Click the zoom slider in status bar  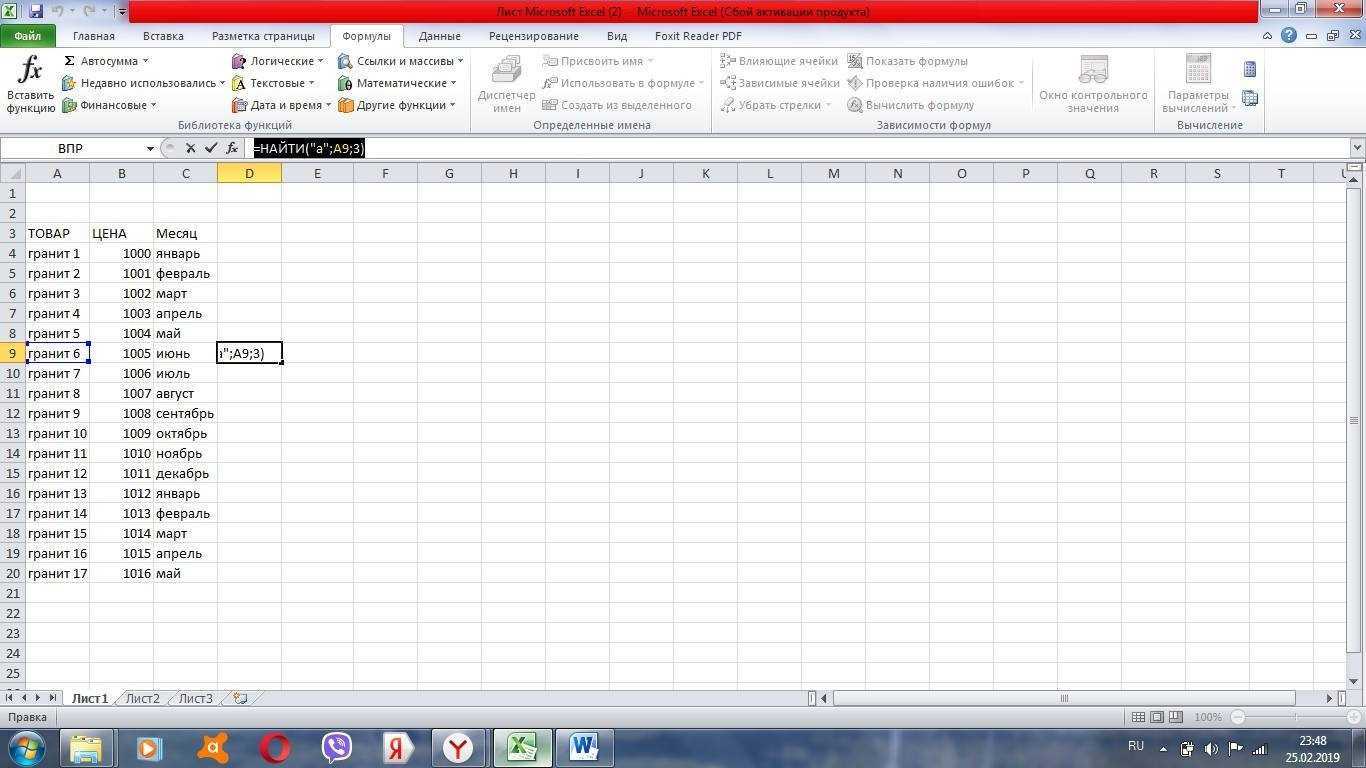[1296, 717]
